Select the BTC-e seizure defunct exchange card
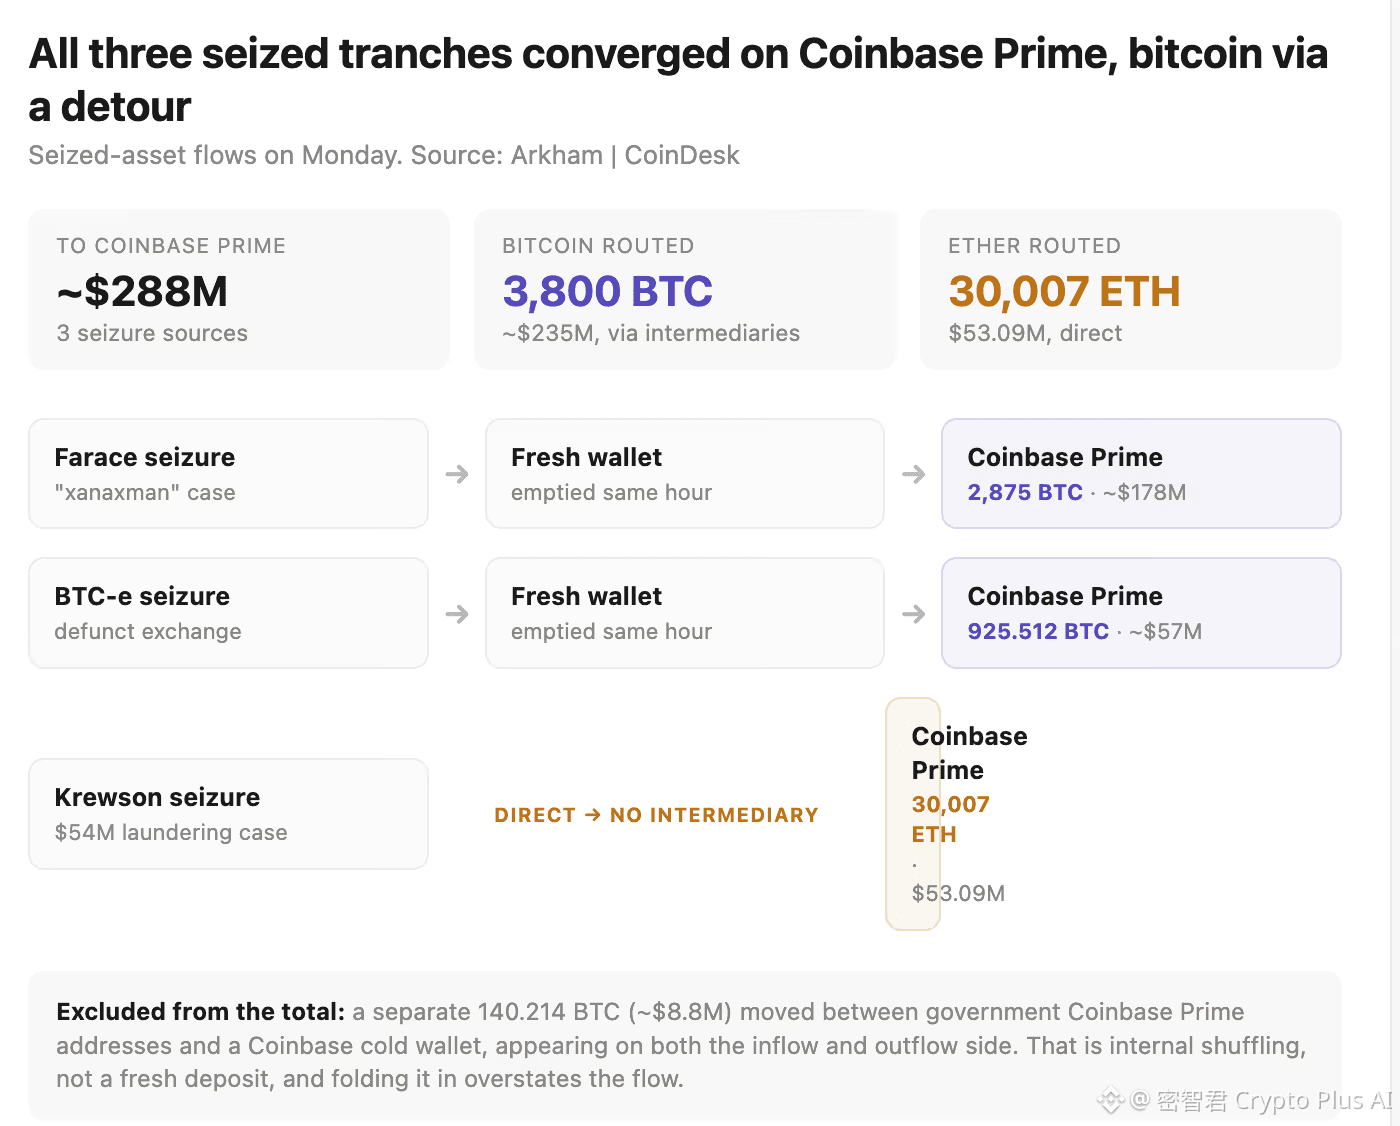The height and width of the screenshot is (1126, 1400). 228,613
